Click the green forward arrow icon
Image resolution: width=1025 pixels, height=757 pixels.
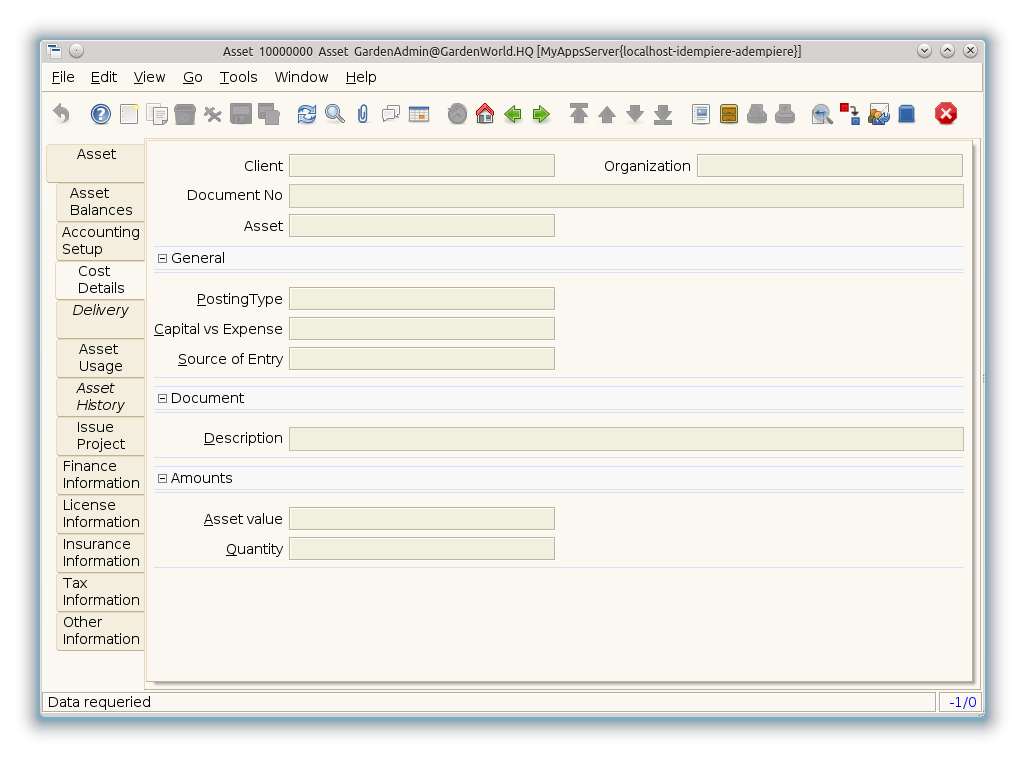(541, 114)
